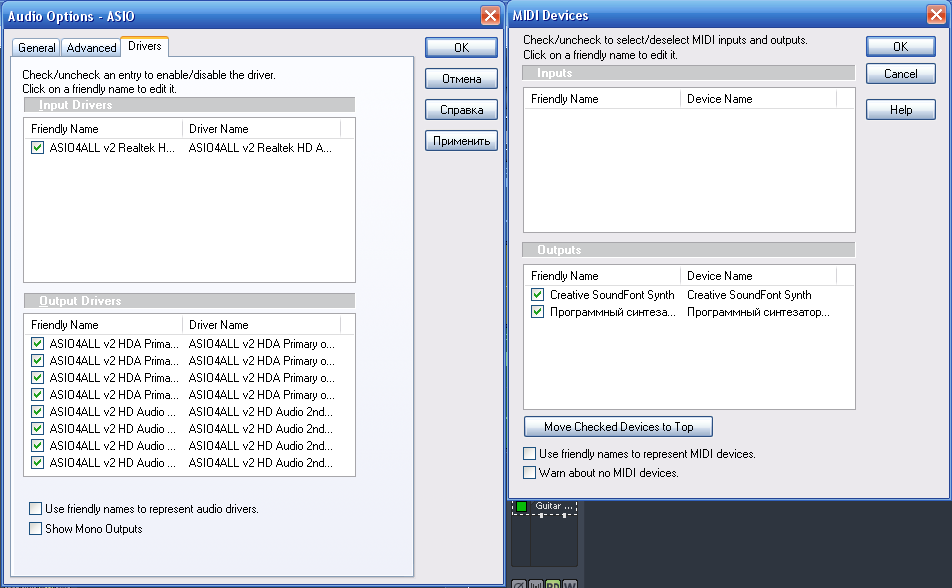This screenshot has width=952, height=588.
Task: Click Input Drivers Friendly Name column header
Action: [104, 129]
